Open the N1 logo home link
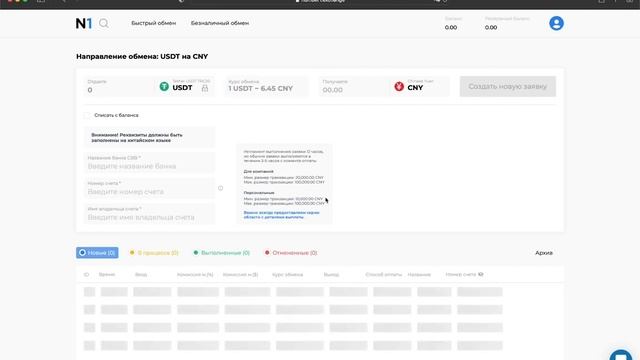640x360 pixels. point(84,23)
